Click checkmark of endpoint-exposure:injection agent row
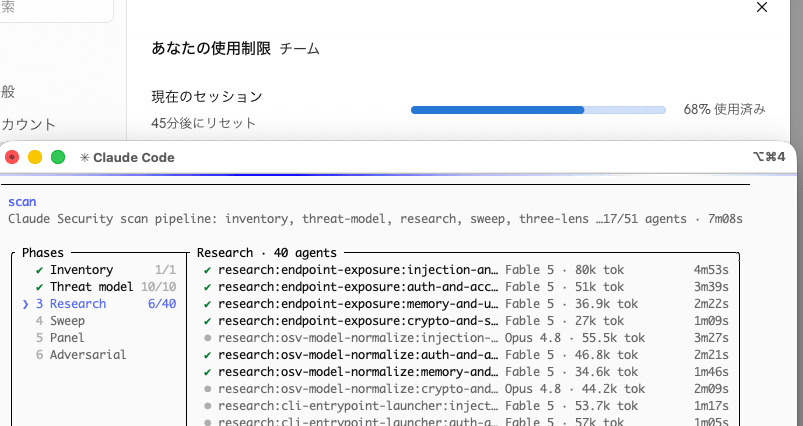803x426 pixels. [207, 270]
